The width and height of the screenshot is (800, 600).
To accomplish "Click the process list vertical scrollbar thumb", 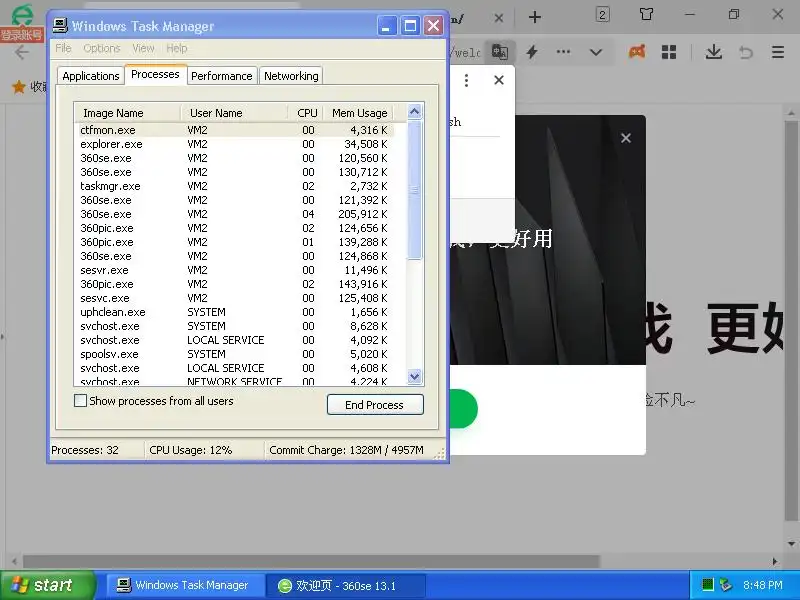I will click(414, 190).
